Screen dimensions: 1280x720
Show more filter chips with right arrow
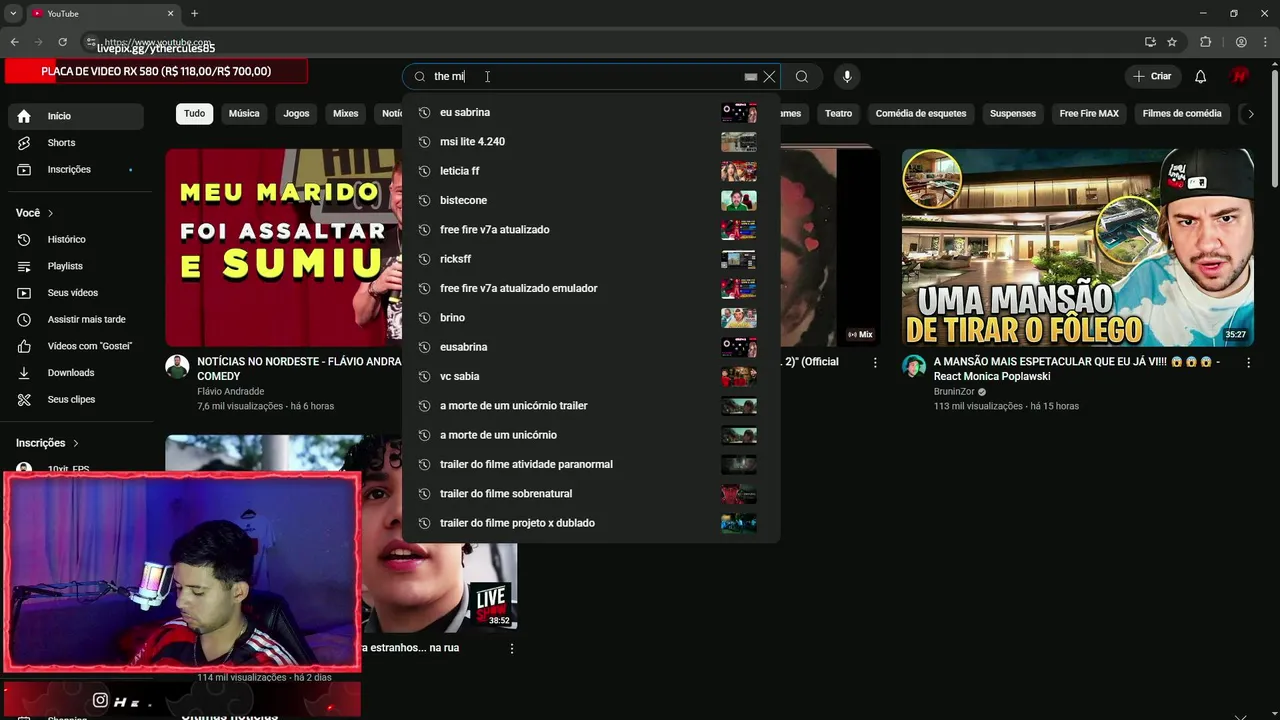(x=1250, y=113)
